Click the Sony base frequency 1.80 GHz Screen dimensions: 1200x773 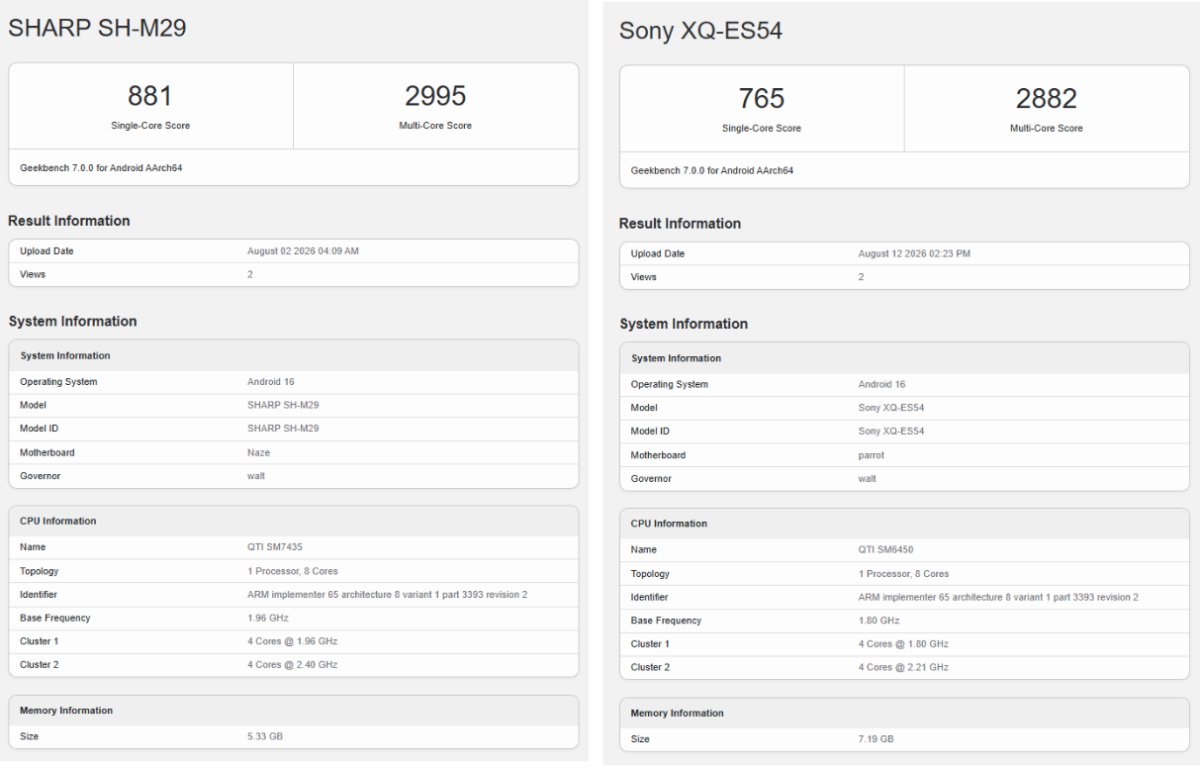point(879,621)
